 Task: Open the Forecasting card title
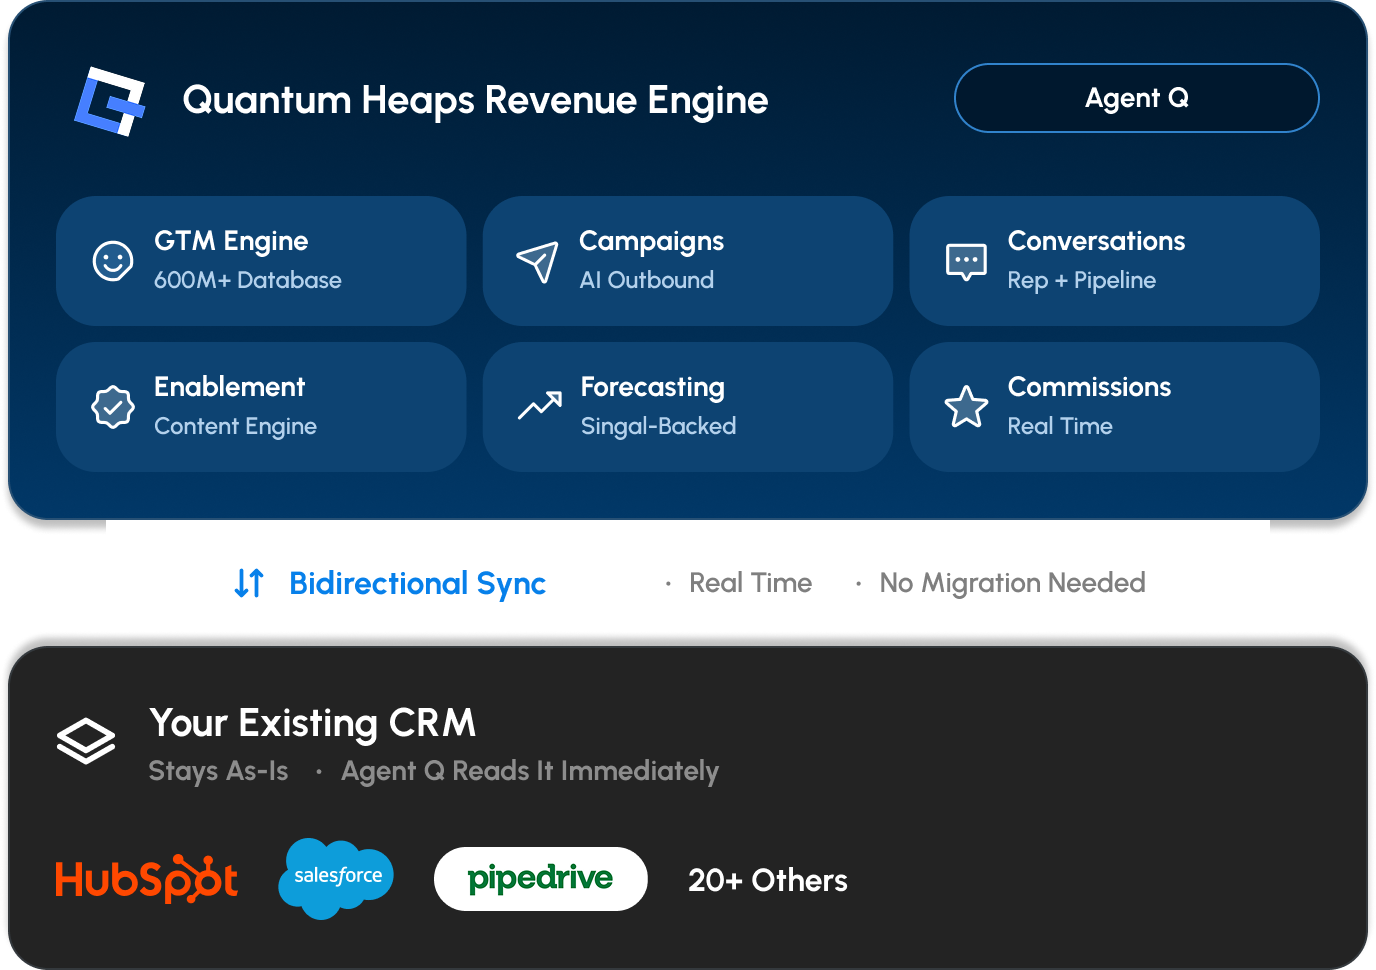coord(652,387)
